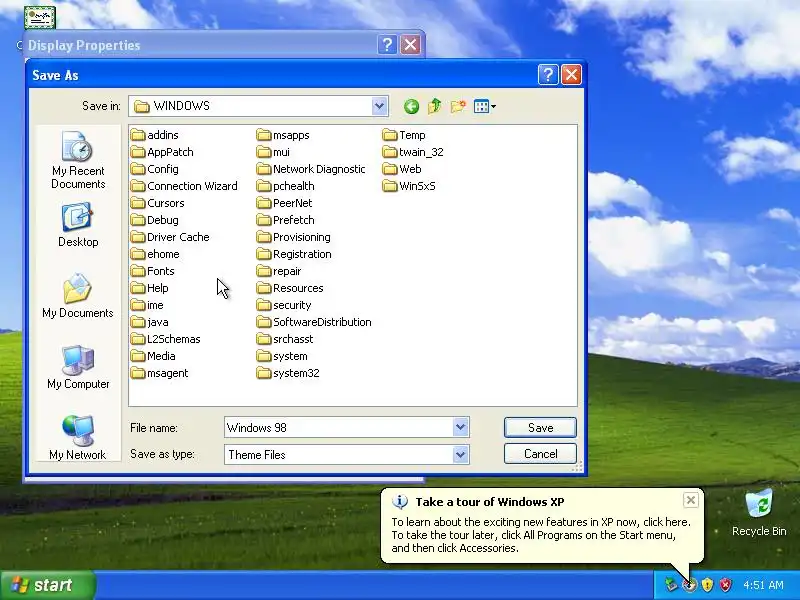Viewport: 800px width, 600px height.
Task: Select the Prefetch folder
Action: tap(286, 220)
